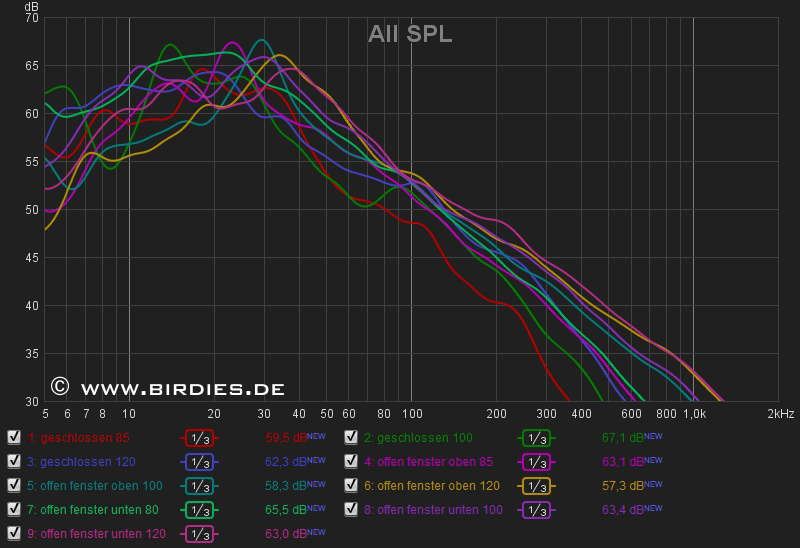Hide the geschlossen 85 trace via its checkbox
Image resolution: width=800 pixels, height=548 pixels.
tap(14, 437)
